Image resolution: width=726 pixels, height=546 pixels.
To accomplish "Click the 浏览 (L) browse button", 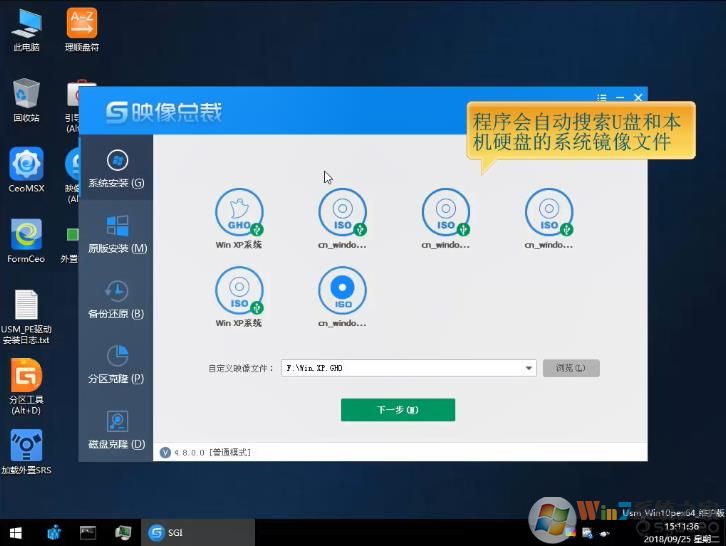I will 571,368.
